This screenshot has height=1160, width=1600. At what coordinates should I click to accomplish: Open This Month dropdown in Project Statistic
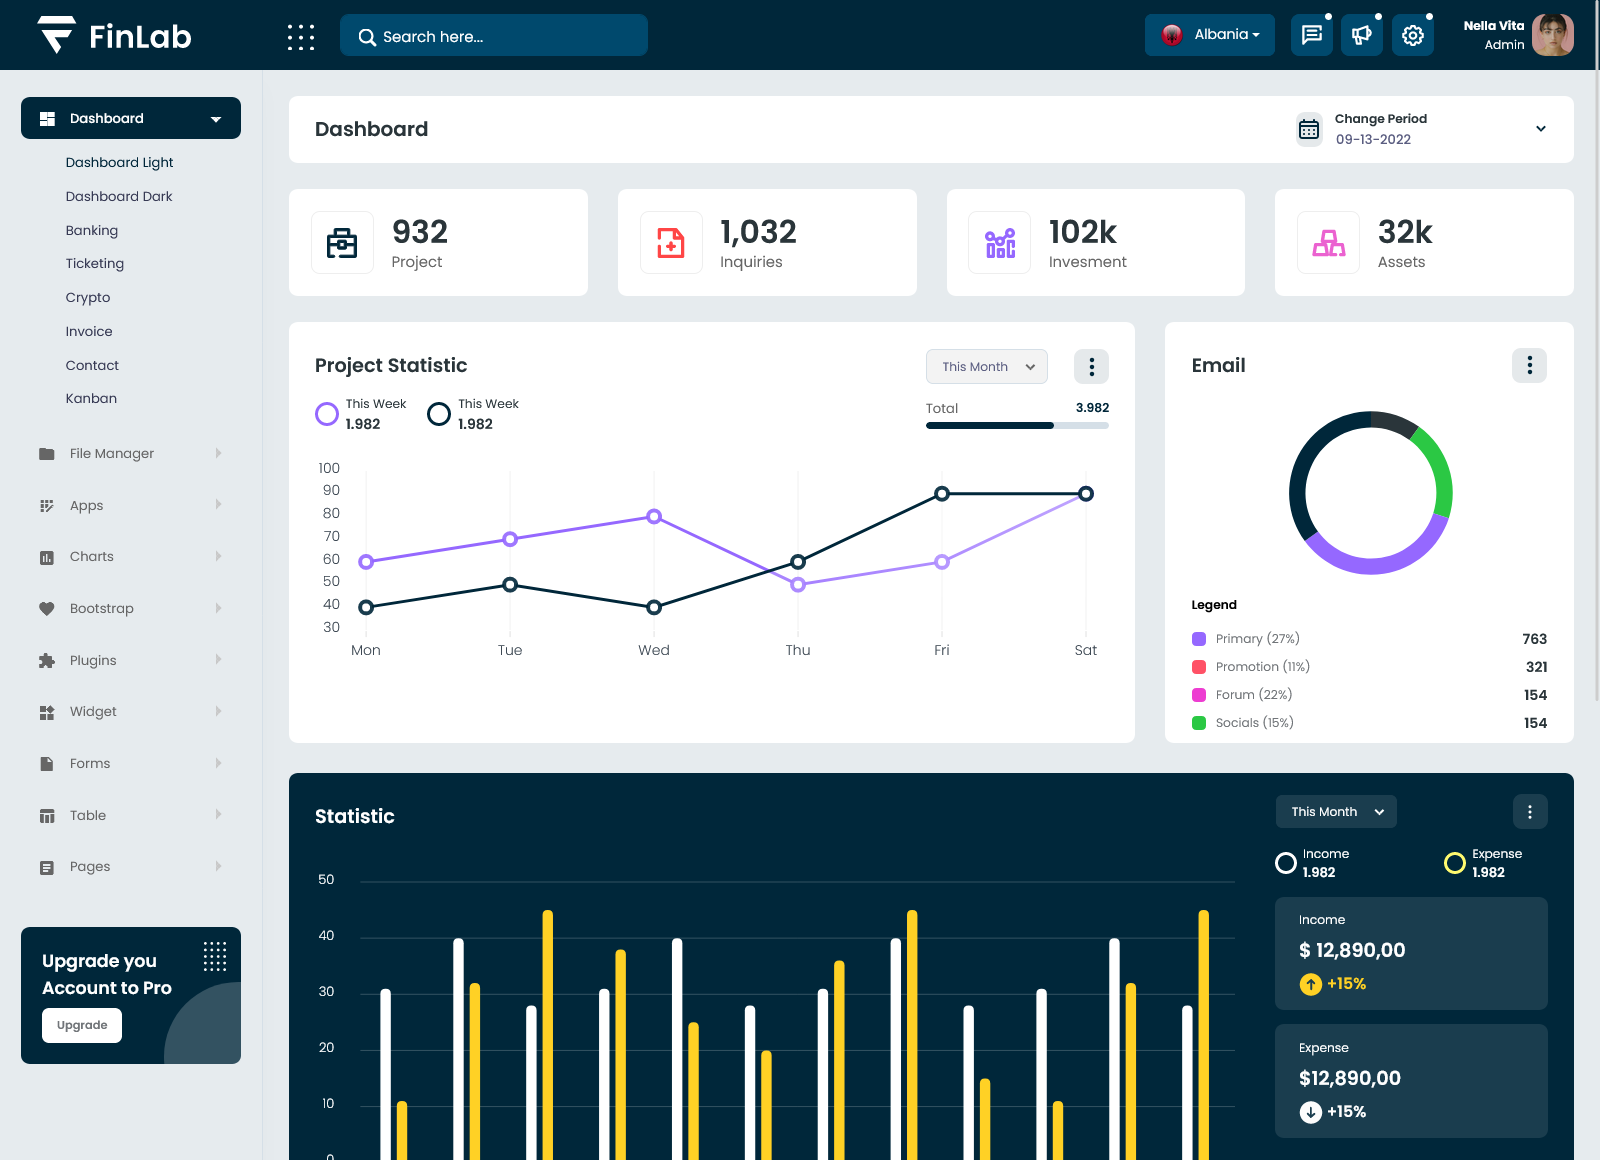click(986, 367)
